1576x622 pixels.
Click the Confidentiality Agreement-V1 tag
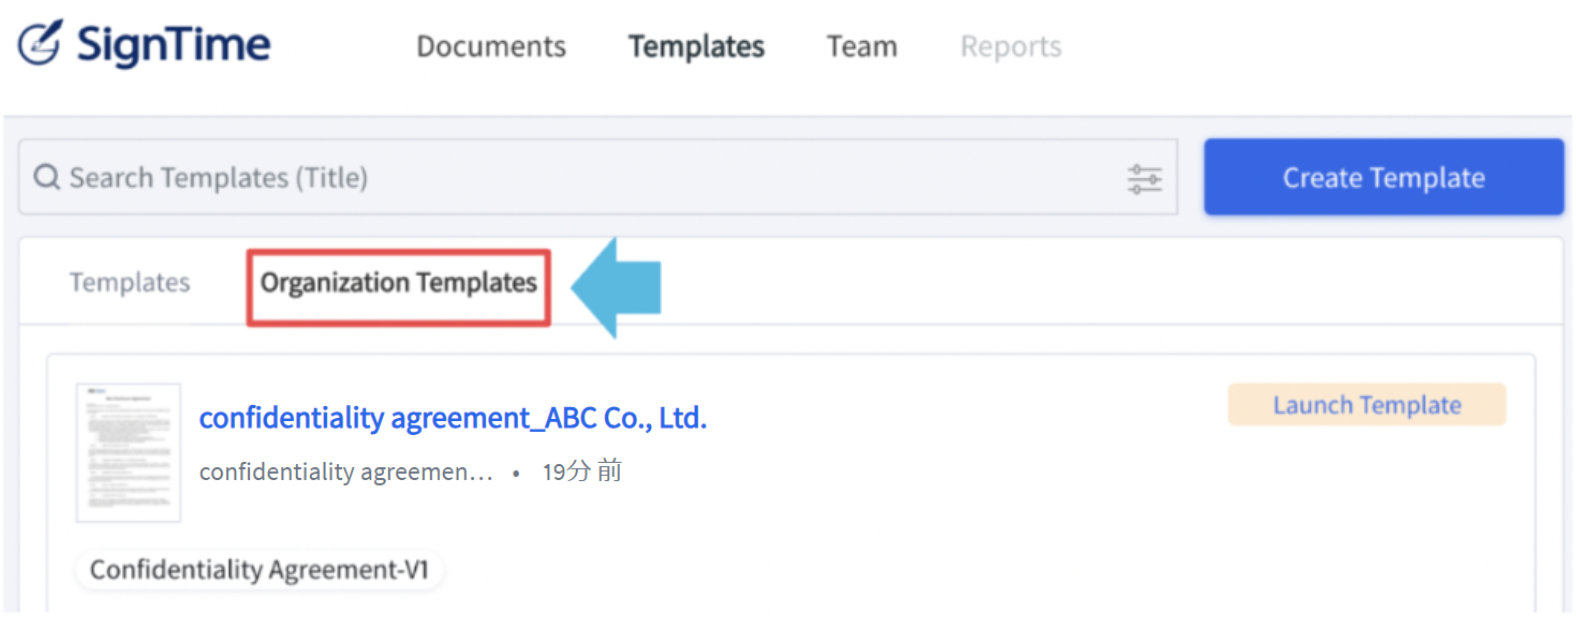[259, 570]
